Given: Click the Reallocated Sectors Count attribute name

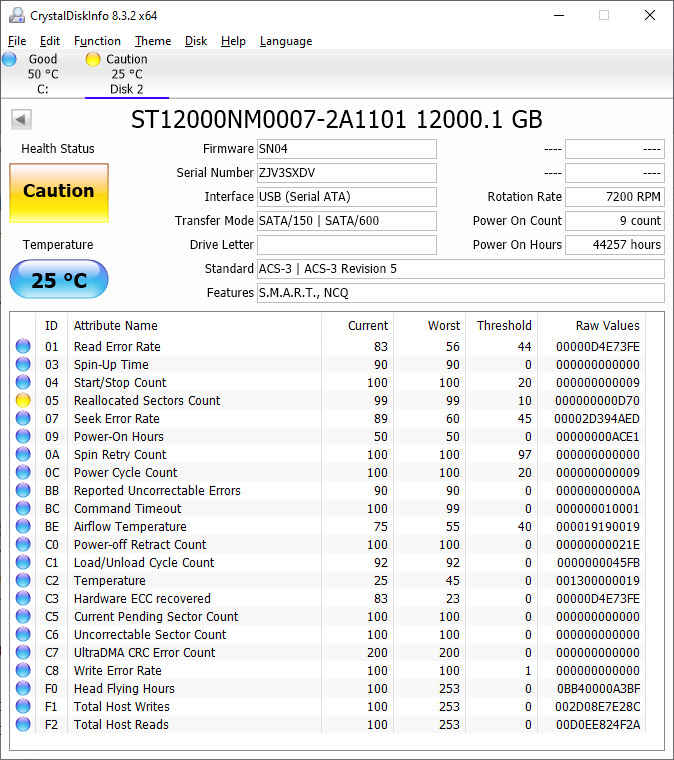Looking at the screenshot, I should pos(147,400).
